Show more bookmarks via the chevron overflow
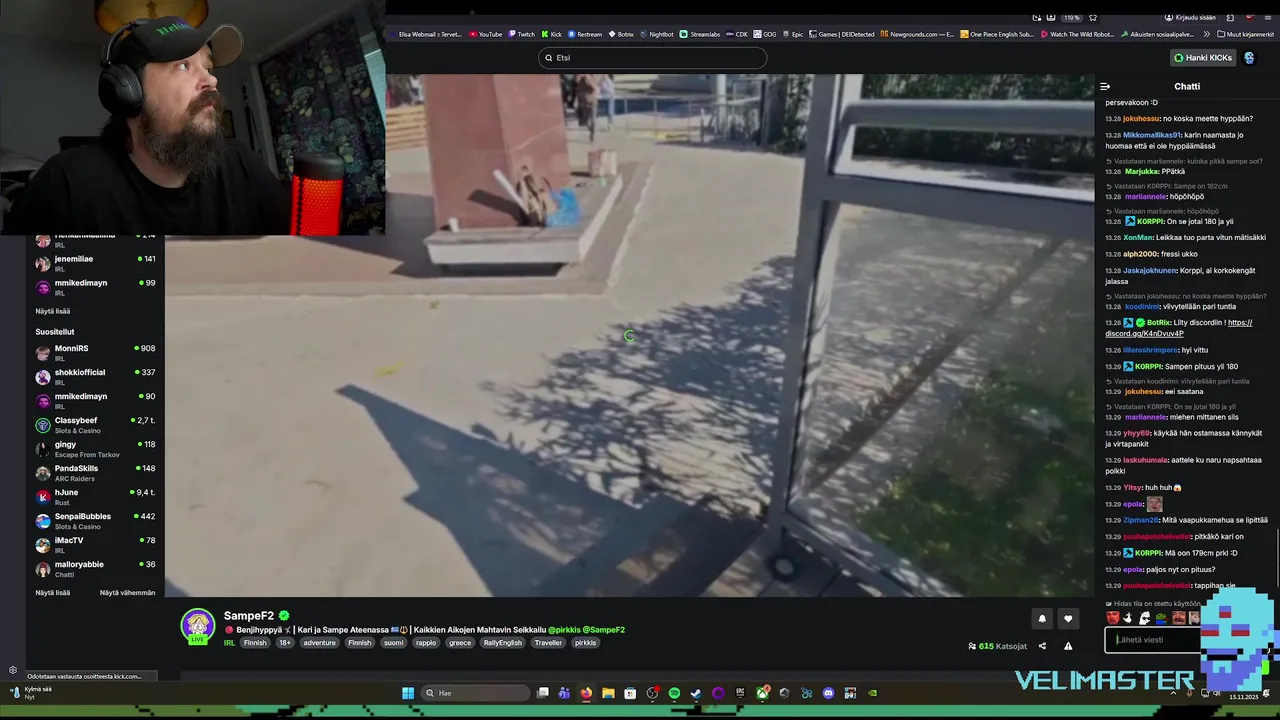1280x720 pixels. point(1206,34)
